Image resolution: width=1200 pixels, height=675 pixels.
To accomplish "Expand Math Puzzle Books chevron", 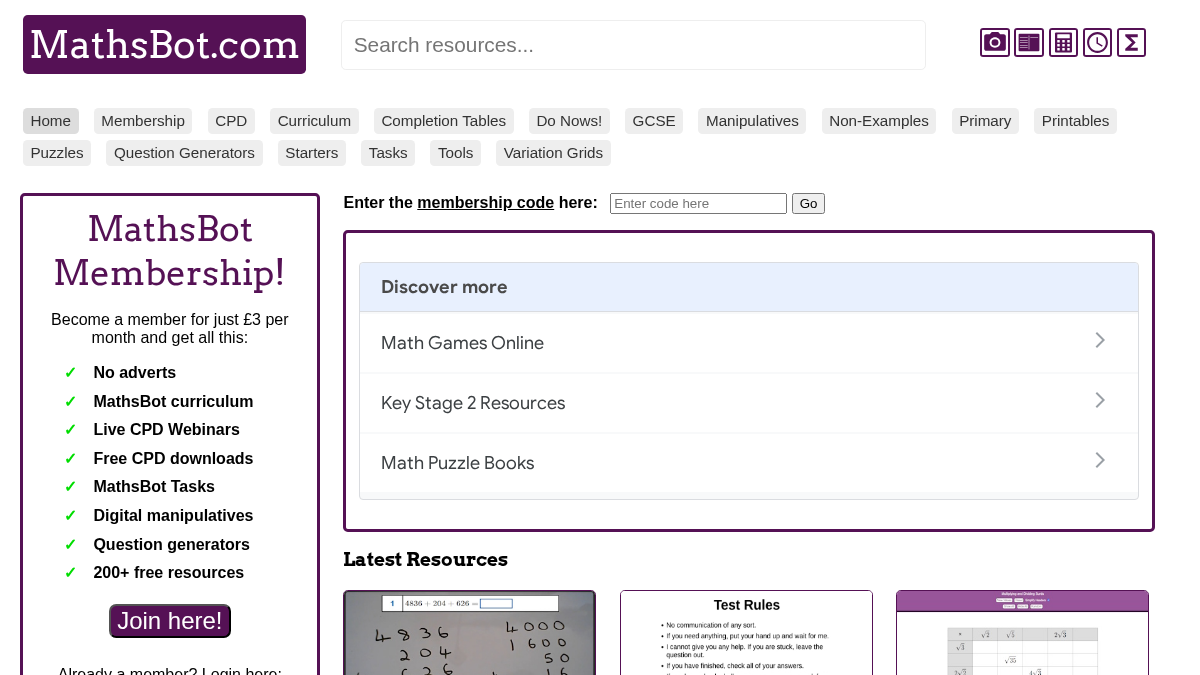I will (1100, 461).
